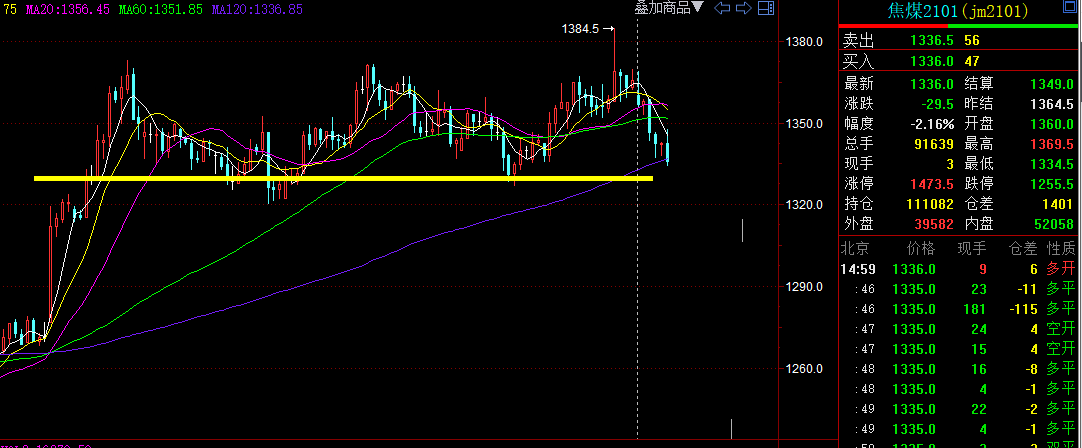
Task: Select the trade row with volume 181
Action: [x=960, y=309]
